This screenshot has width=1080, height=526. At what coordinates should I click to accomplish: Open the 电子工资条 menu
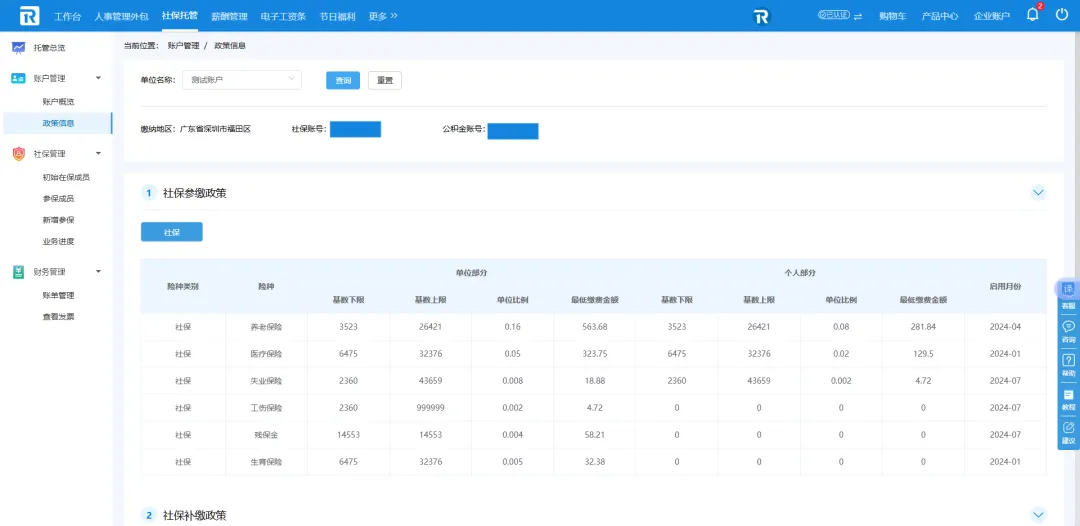coord(283,17)
